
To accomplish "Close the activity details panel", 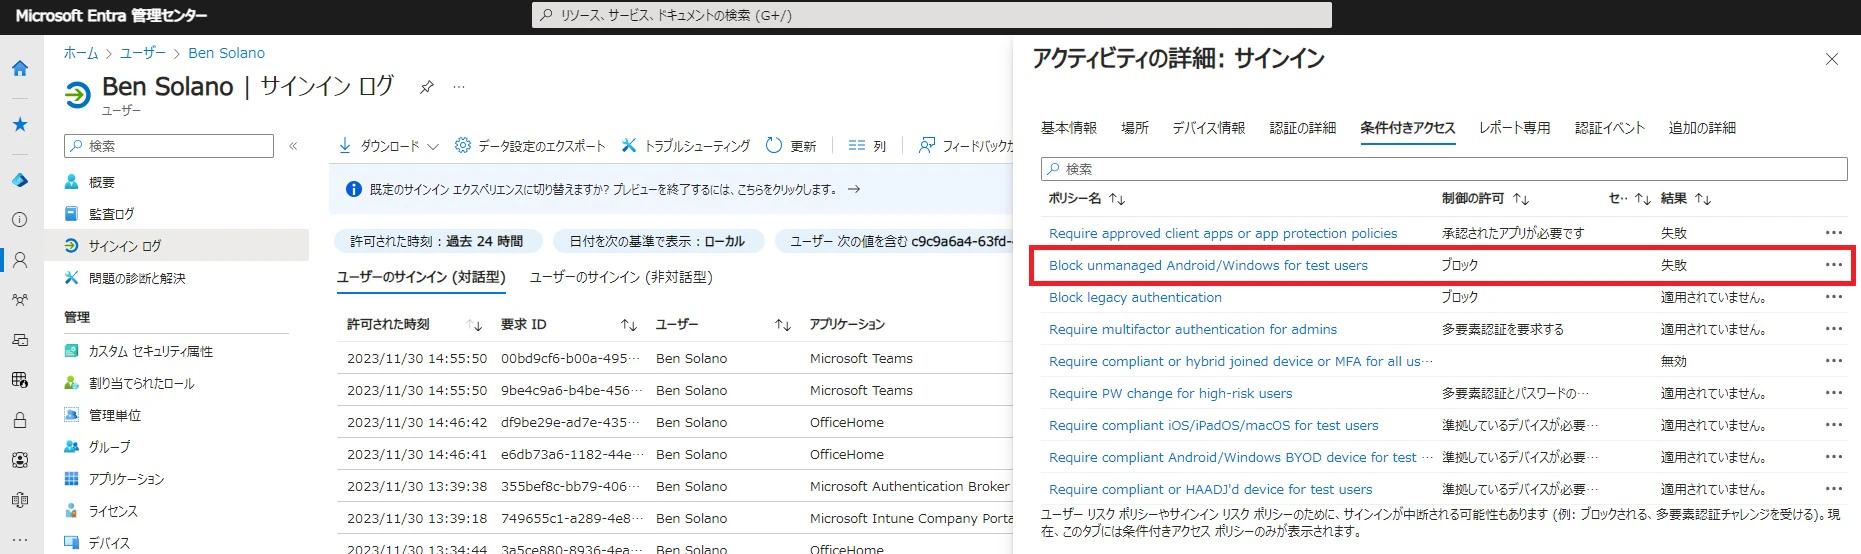I will tap(1832, 60).
